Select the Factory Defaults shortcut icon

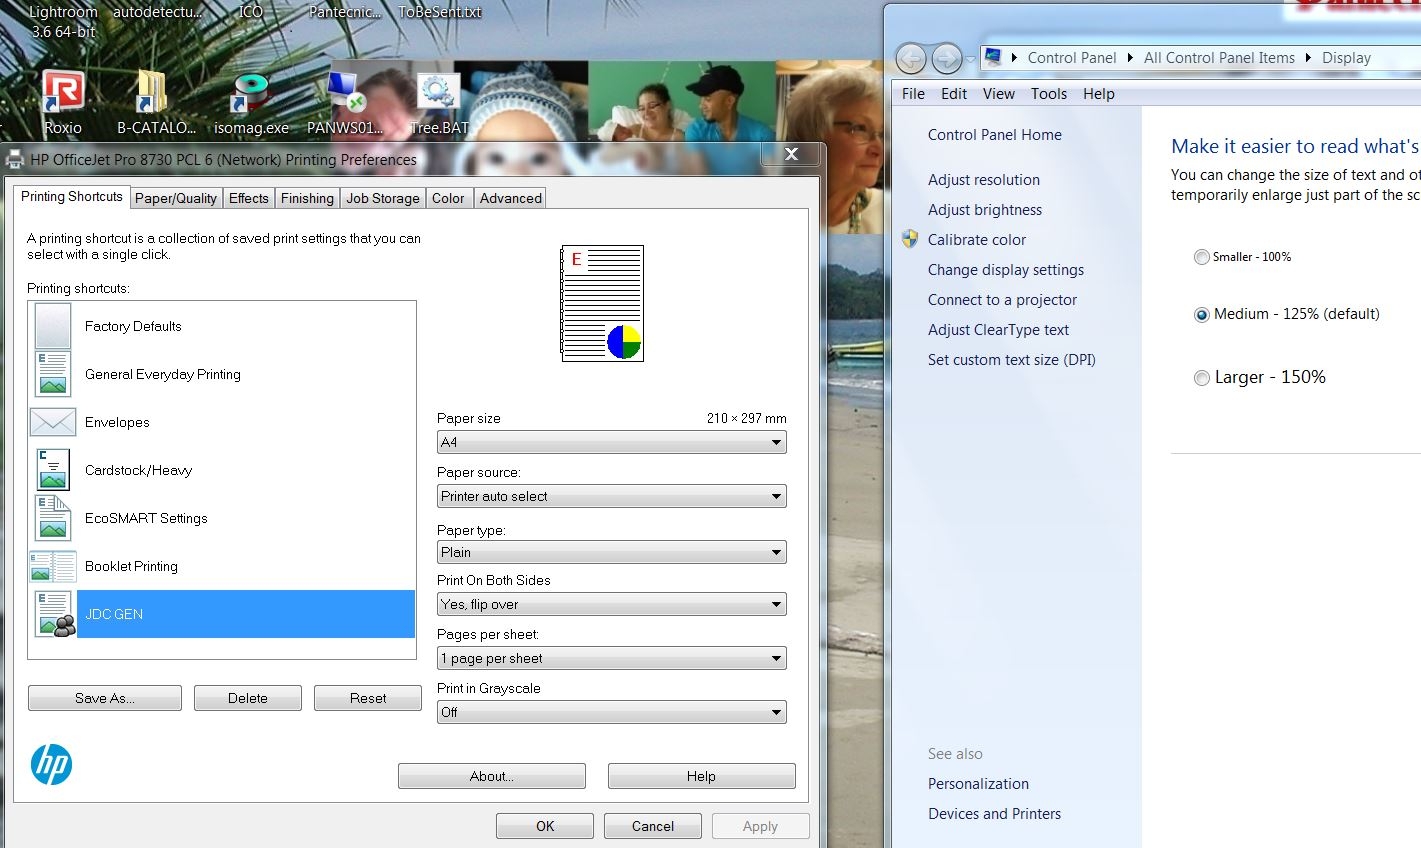(53, 326)
